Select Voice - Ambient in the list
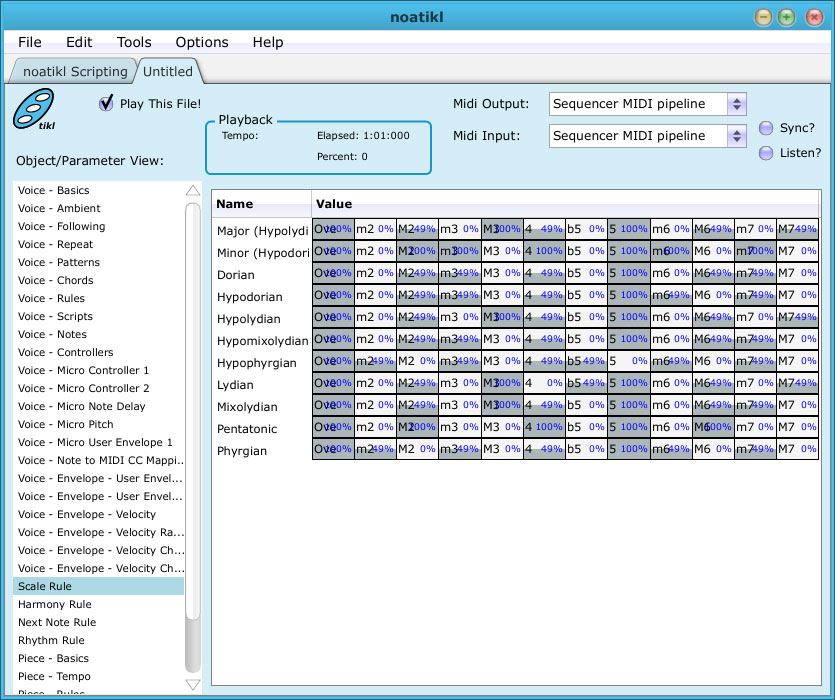This screenshot has width=835, height=700. [99, 208]
